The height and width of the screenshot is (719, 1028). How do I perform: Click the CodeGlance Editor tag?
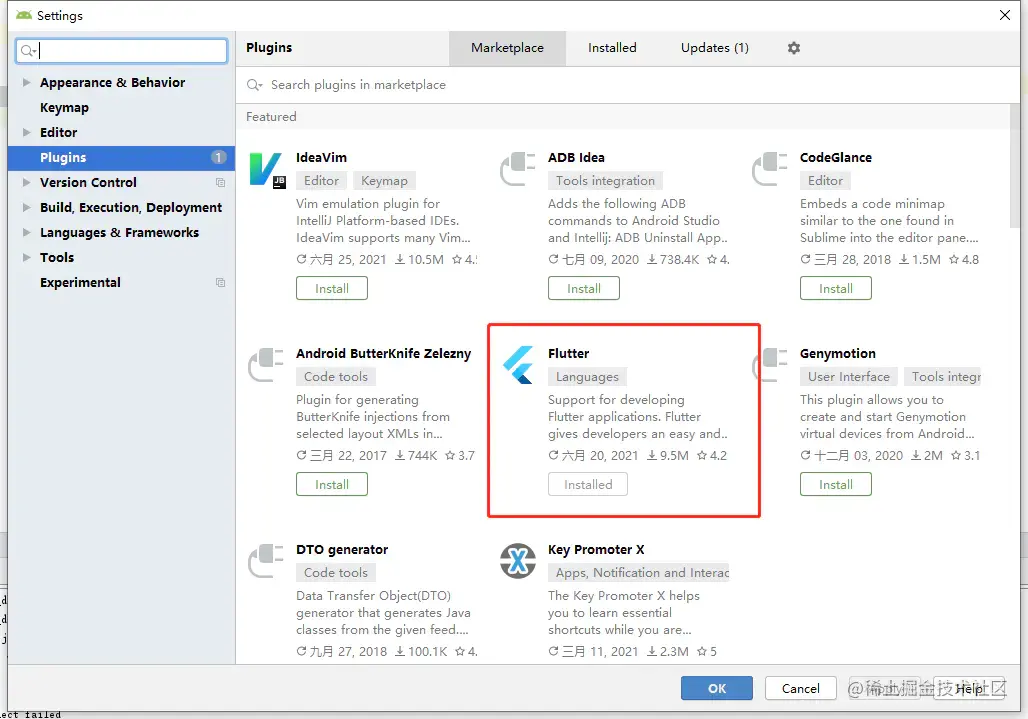[x=825, y=180]
